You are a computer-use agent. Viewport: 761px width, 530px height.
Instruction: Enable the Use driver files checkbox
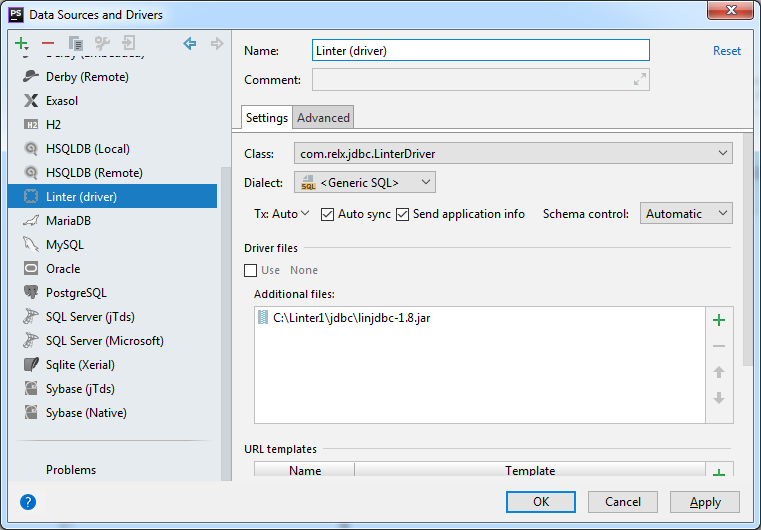pyautogui.click(x=251, y=270)
